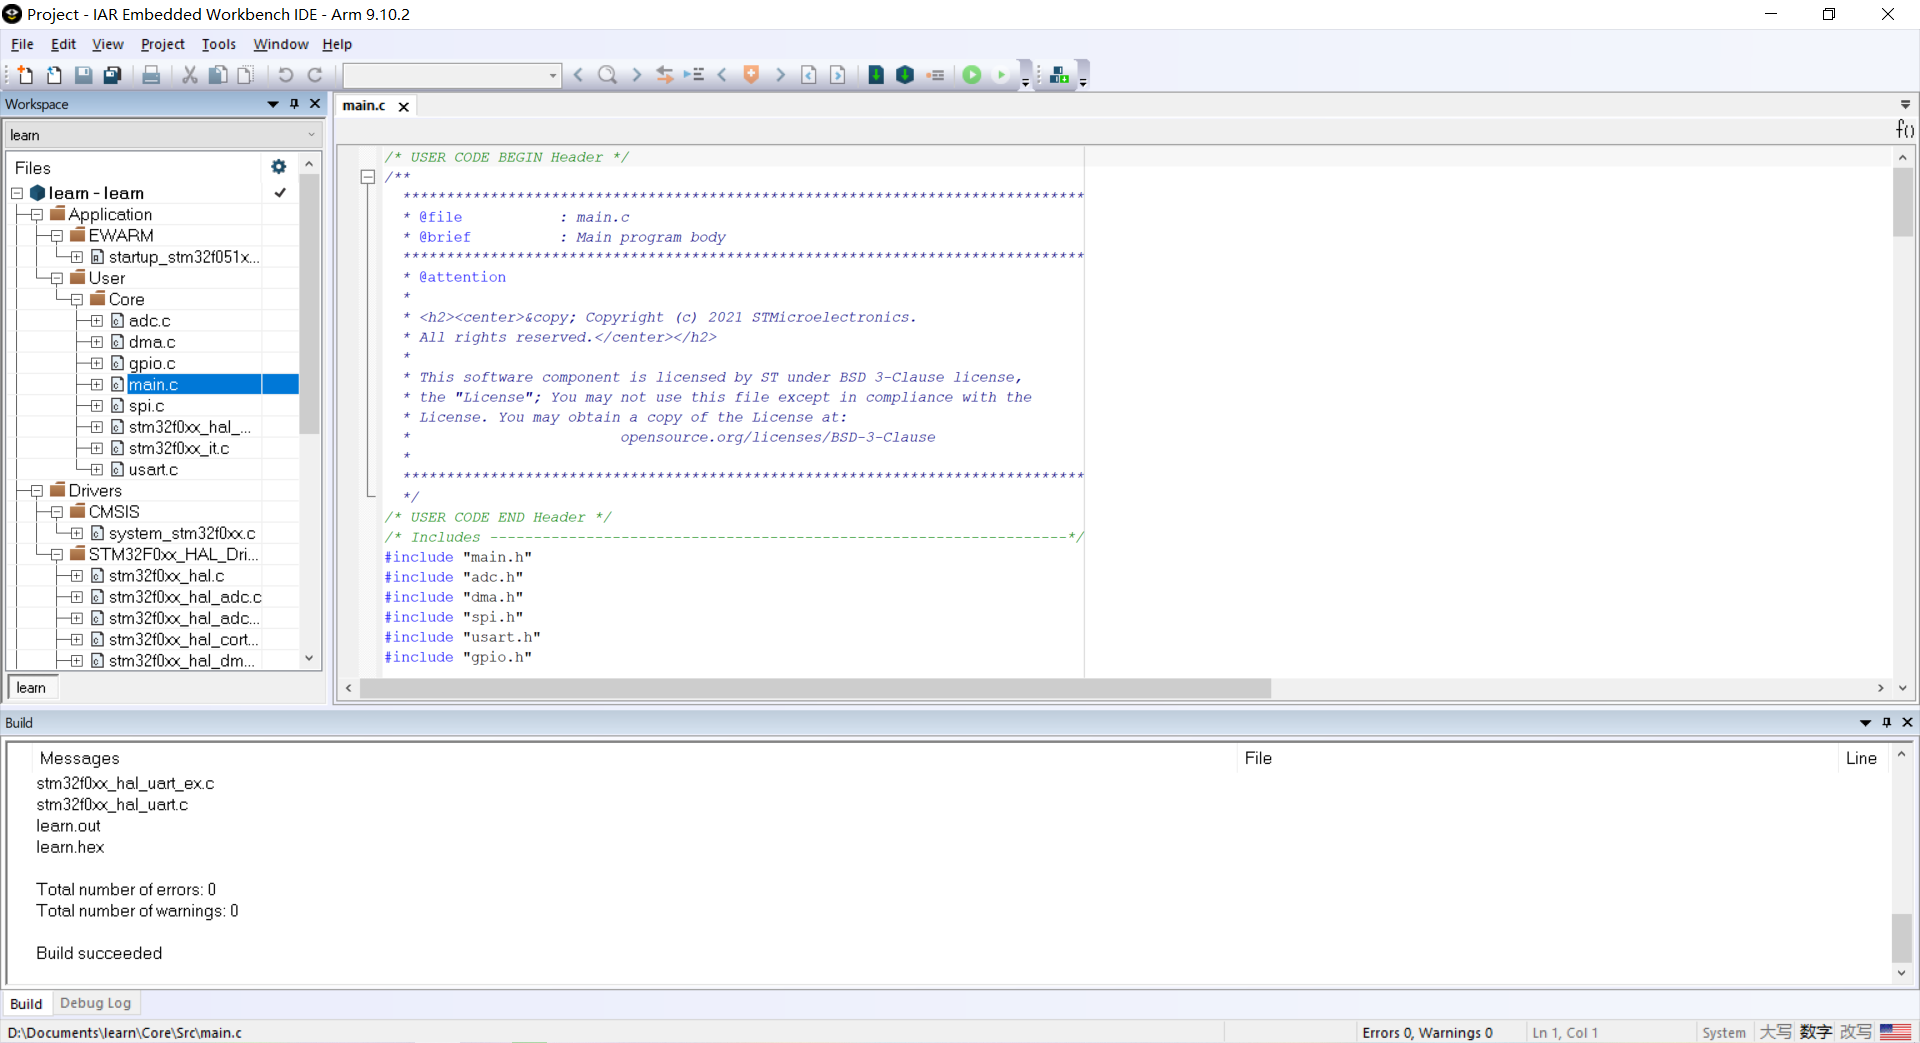Image resolution: width=1920 pixels, height=1043 pixels.
Task: Click the New Document toolbar icon
Action: pos(25,75)
